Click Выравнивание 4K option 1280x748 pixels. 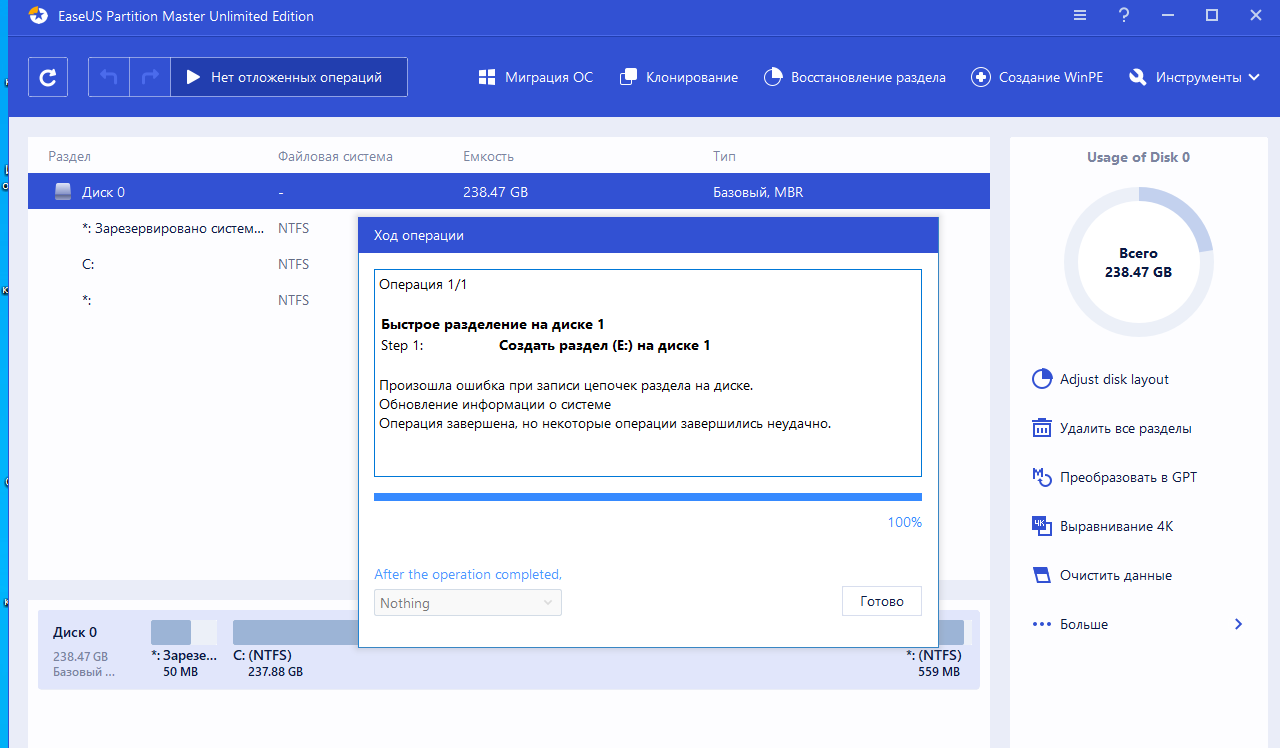(x=1102, y=526)
